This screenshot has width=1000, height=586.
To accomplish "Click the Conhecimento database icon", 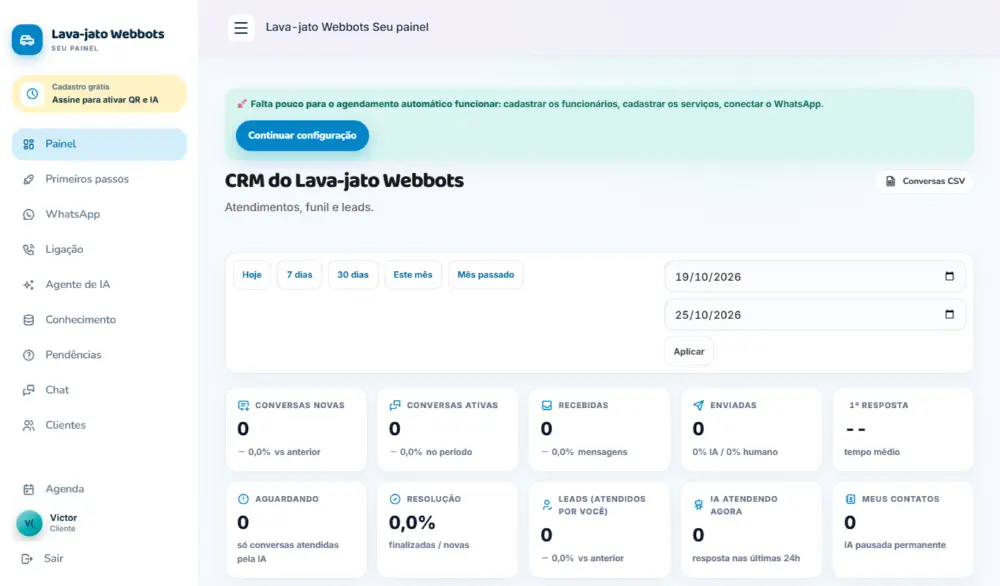I will pos(29,319).
